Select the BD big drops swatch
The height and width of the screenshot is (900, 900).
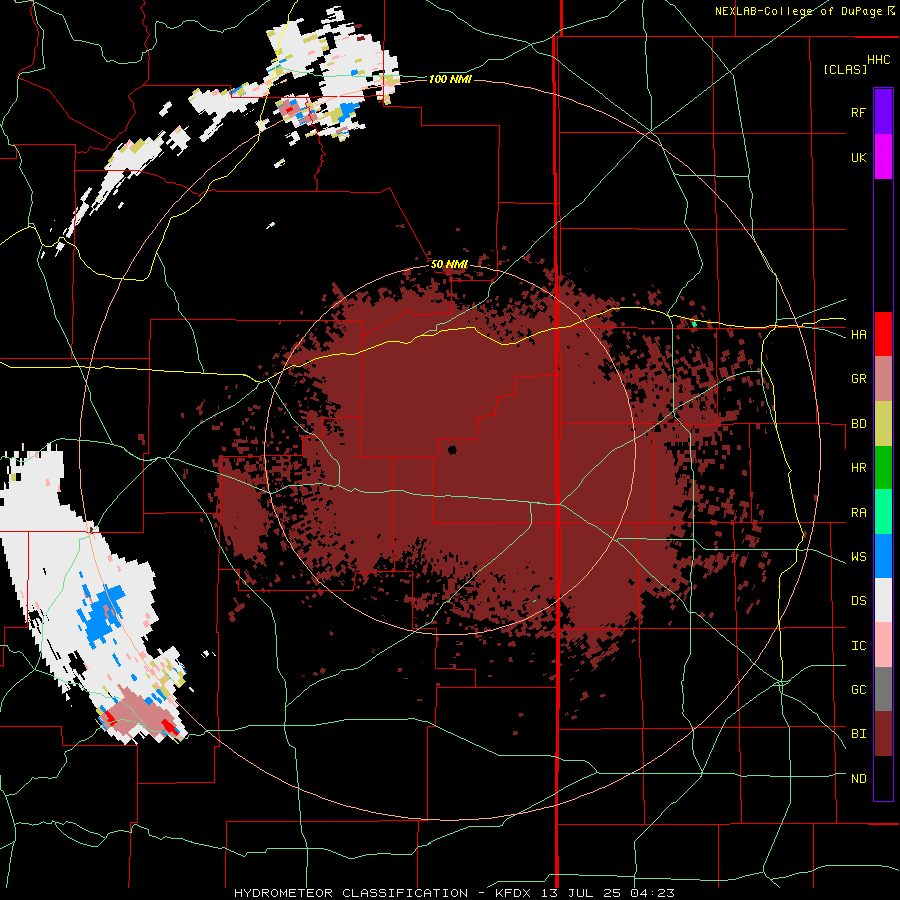(x=883, y=424)
